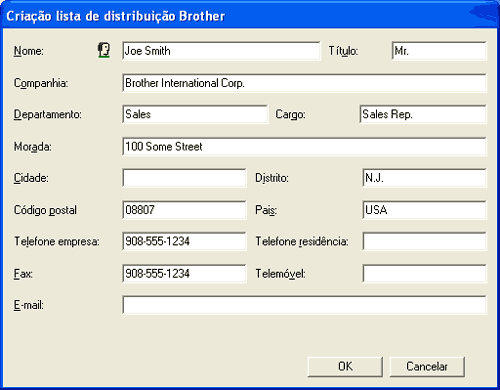Click the Departamento: label
The height and width of the screenshot is (390, 500).
(x=47, y=114)
